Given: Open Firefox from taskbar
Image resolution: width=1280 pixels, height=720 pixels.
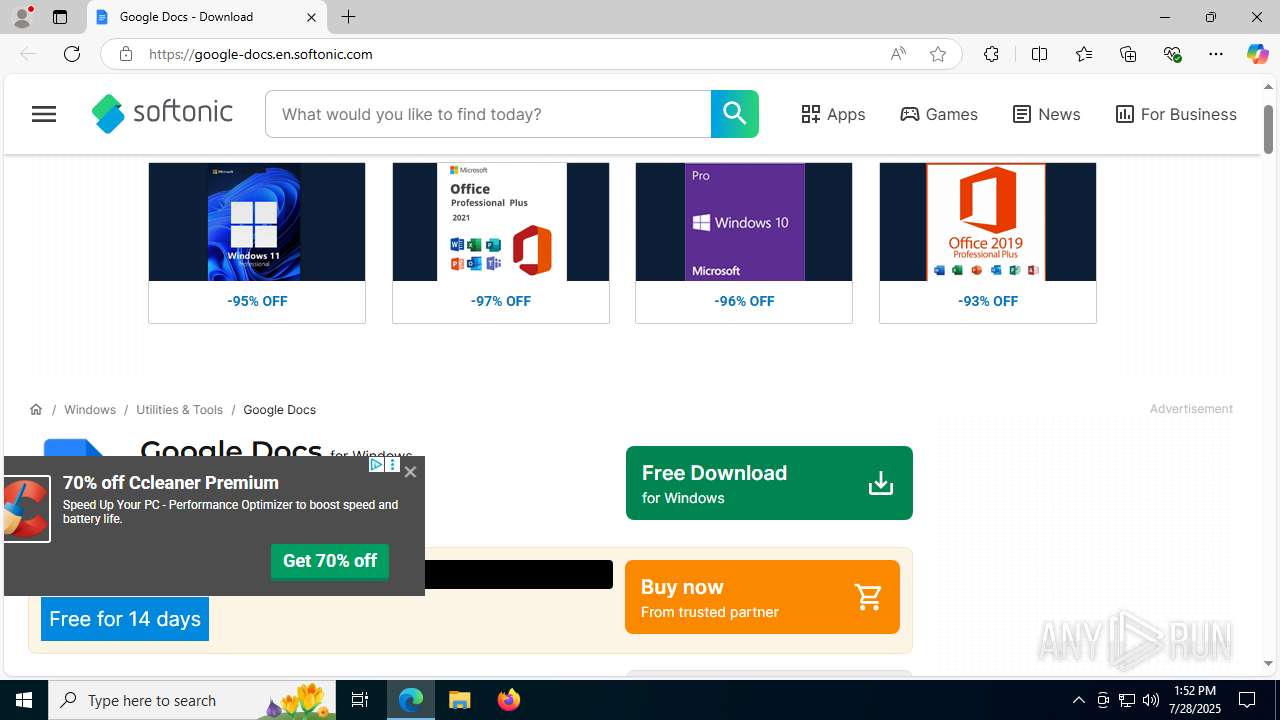Looking at the screenshot, I should point(509,700).
